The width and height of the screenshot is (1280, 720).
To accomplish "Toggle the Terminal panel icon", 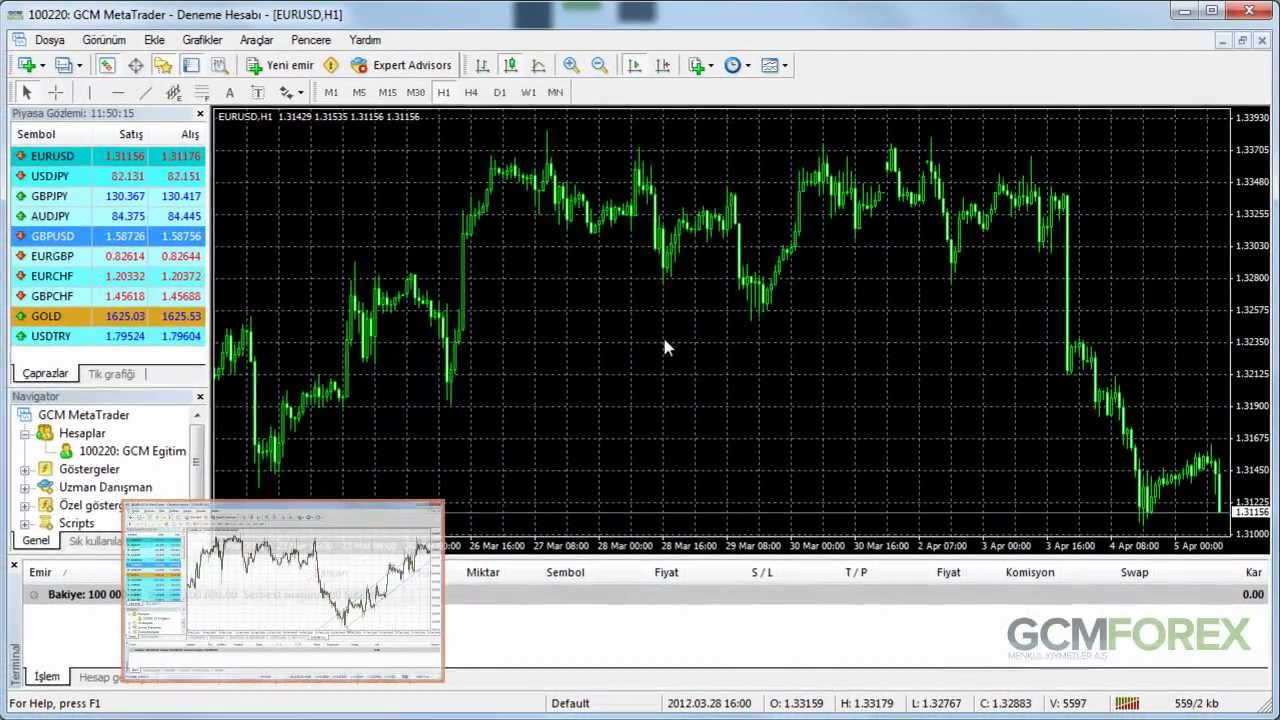I will tap(191, 65).
